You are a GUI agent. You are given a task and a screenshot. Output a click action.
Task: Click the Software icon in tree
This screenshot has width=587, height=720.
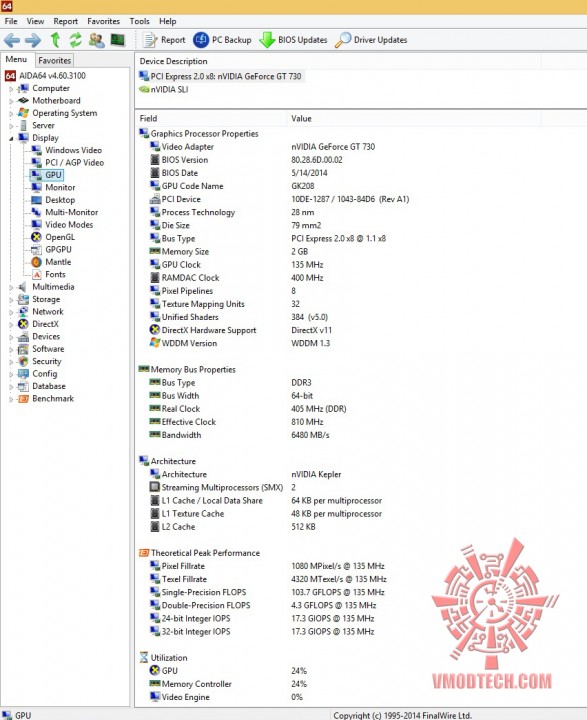pyautogui.click(x=23, y=349)
